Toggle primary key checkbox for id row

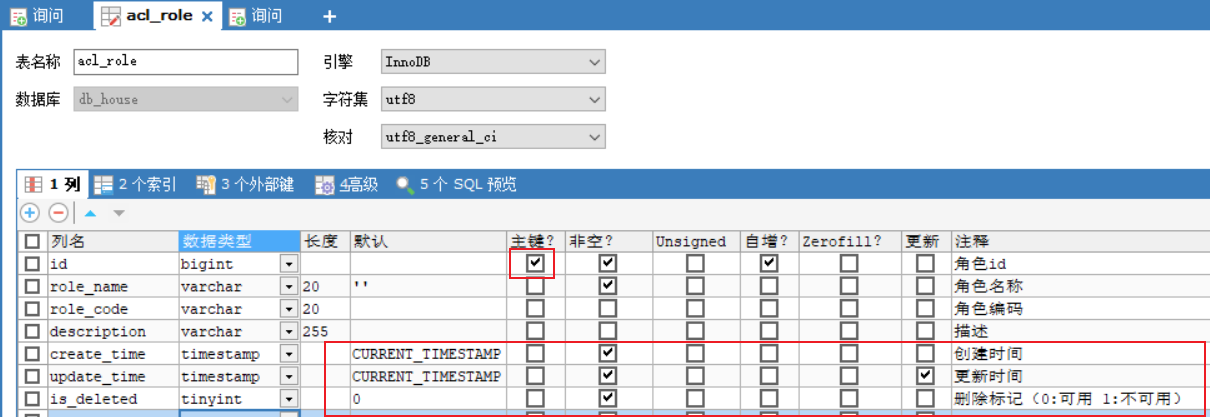pos(536,264)
